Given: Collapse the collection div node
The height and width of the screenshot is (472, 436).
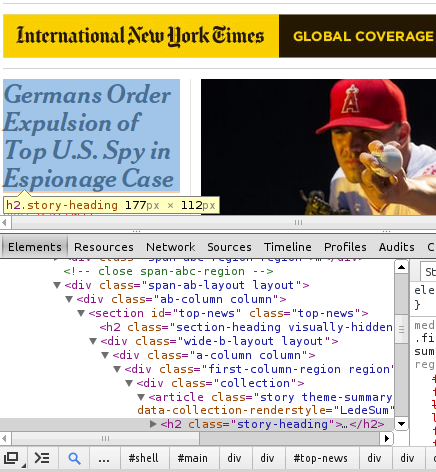Looking at the screenshot, I should pos(129,383).
